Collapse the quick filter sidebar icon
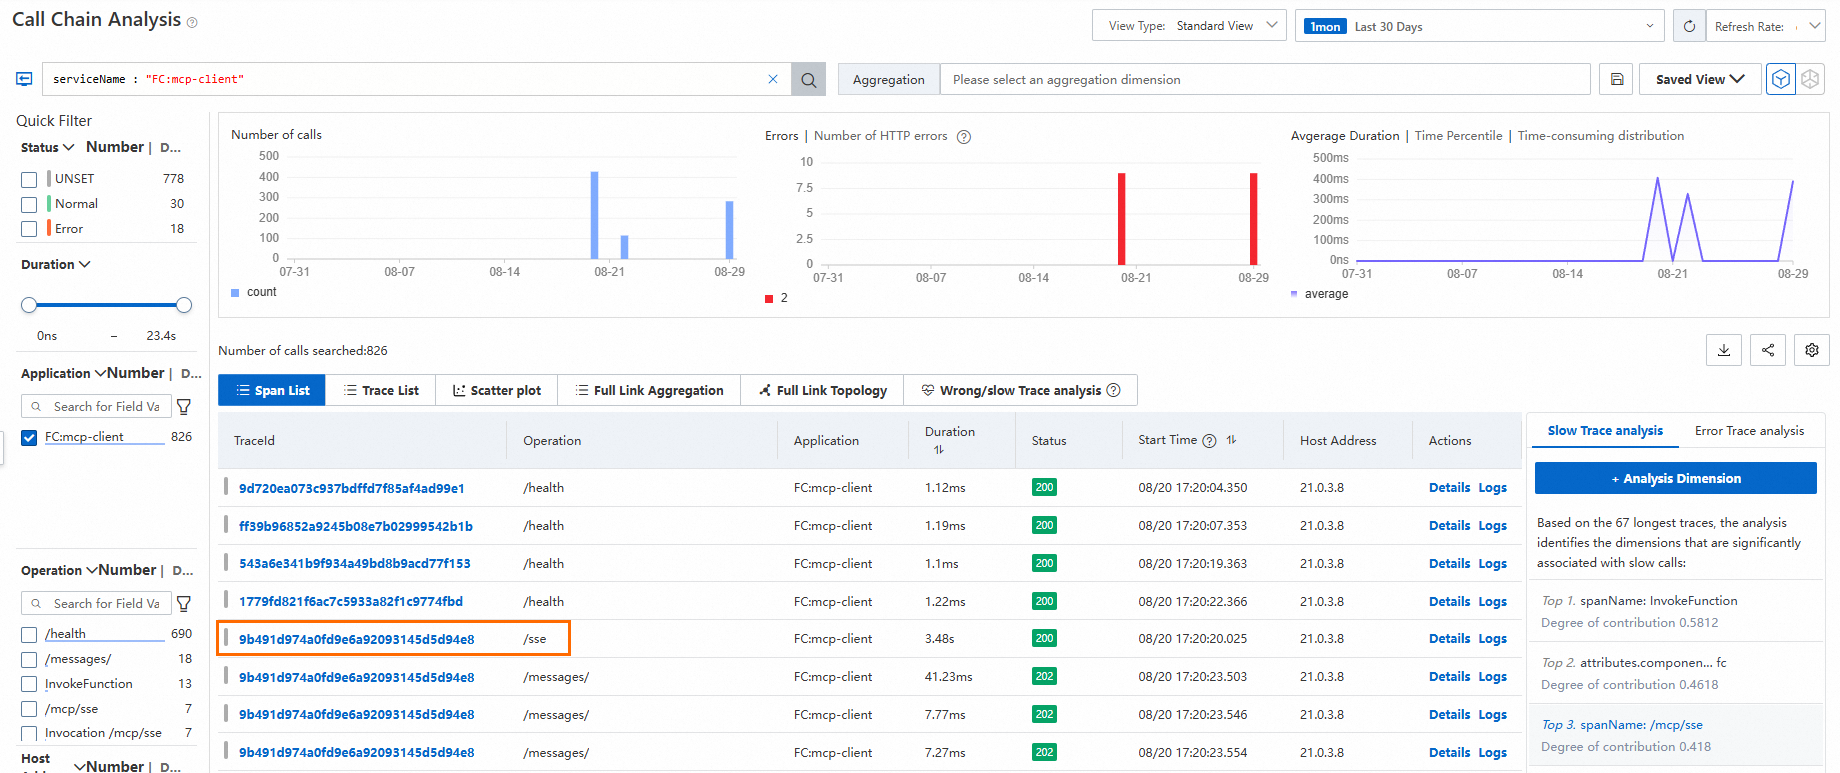This screenshot has width=1840, height=773. point(25,79)
